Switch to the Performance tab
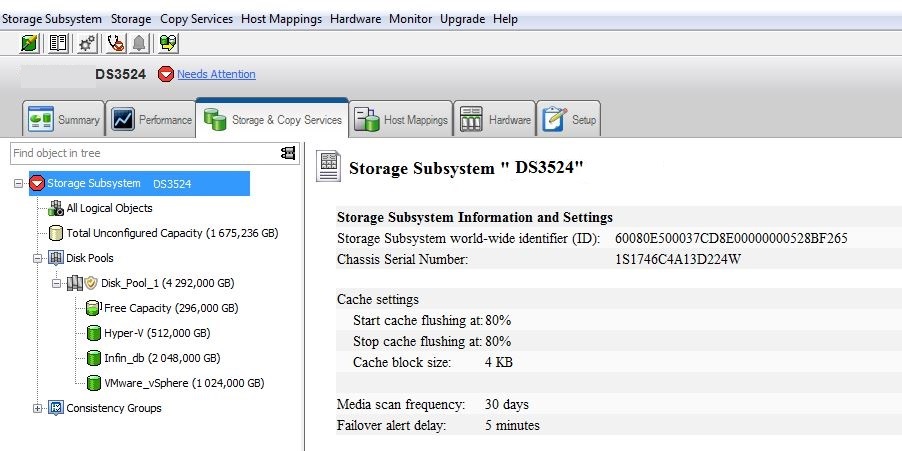902x451 pixels. [151, 120]
